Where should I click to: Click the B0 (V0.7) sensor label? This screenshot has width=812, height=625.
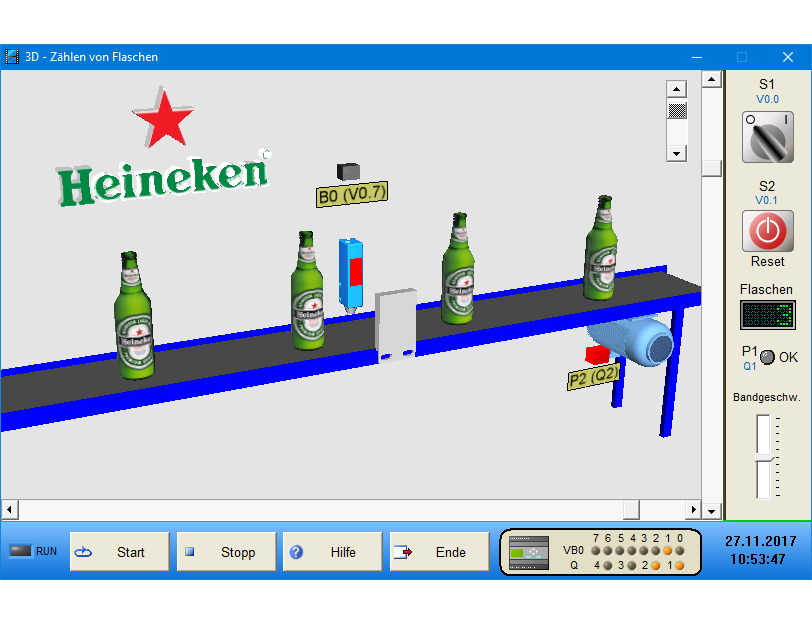[352, 195]
